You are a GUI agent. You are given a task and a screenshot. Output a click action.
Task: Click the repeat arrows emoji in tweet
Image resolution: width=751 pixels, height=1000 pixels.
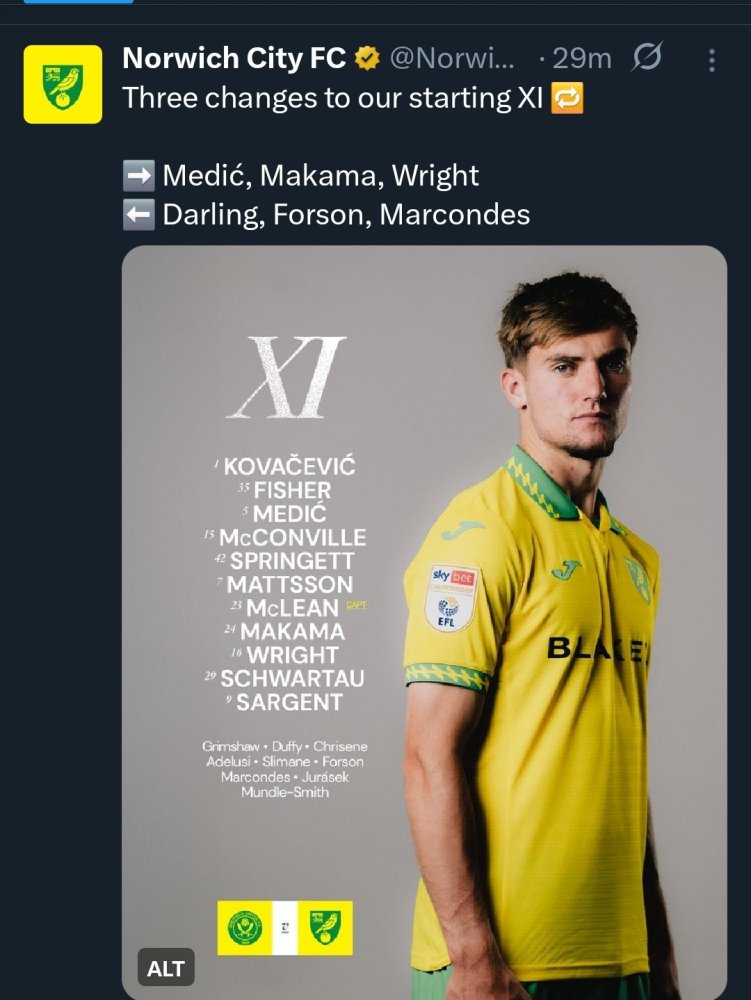point(566,99)
